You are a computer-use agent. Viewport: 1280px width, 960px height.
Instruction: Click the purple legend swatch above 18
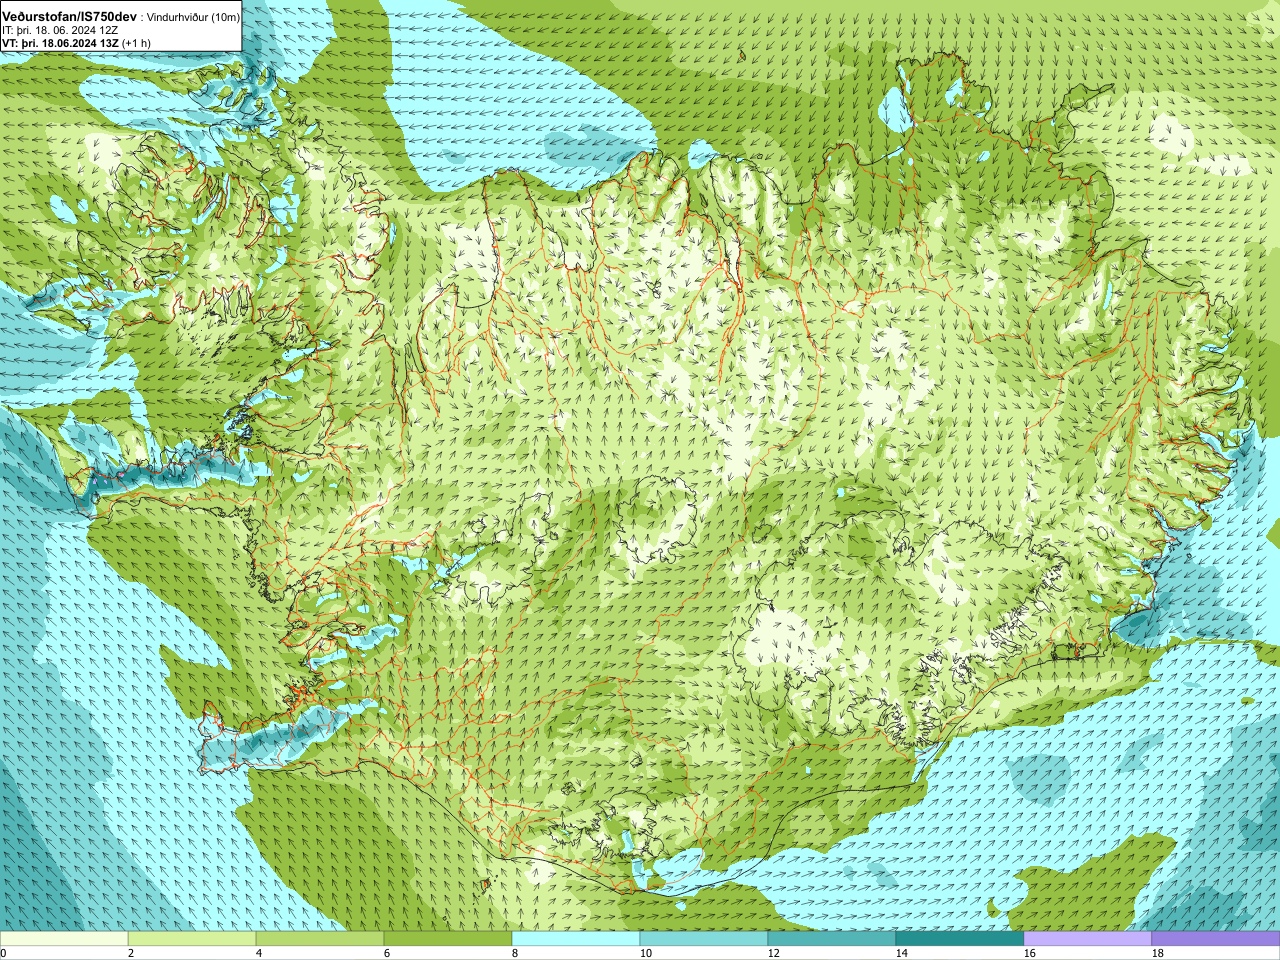click(x=1216, y=939)
